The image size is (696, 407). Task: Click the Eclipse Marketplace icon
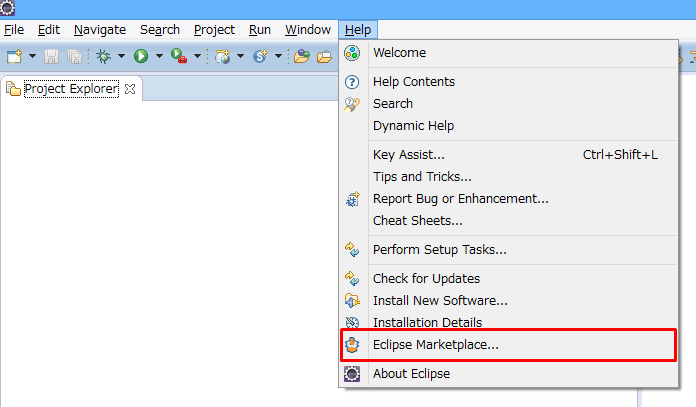click(352, 345)
